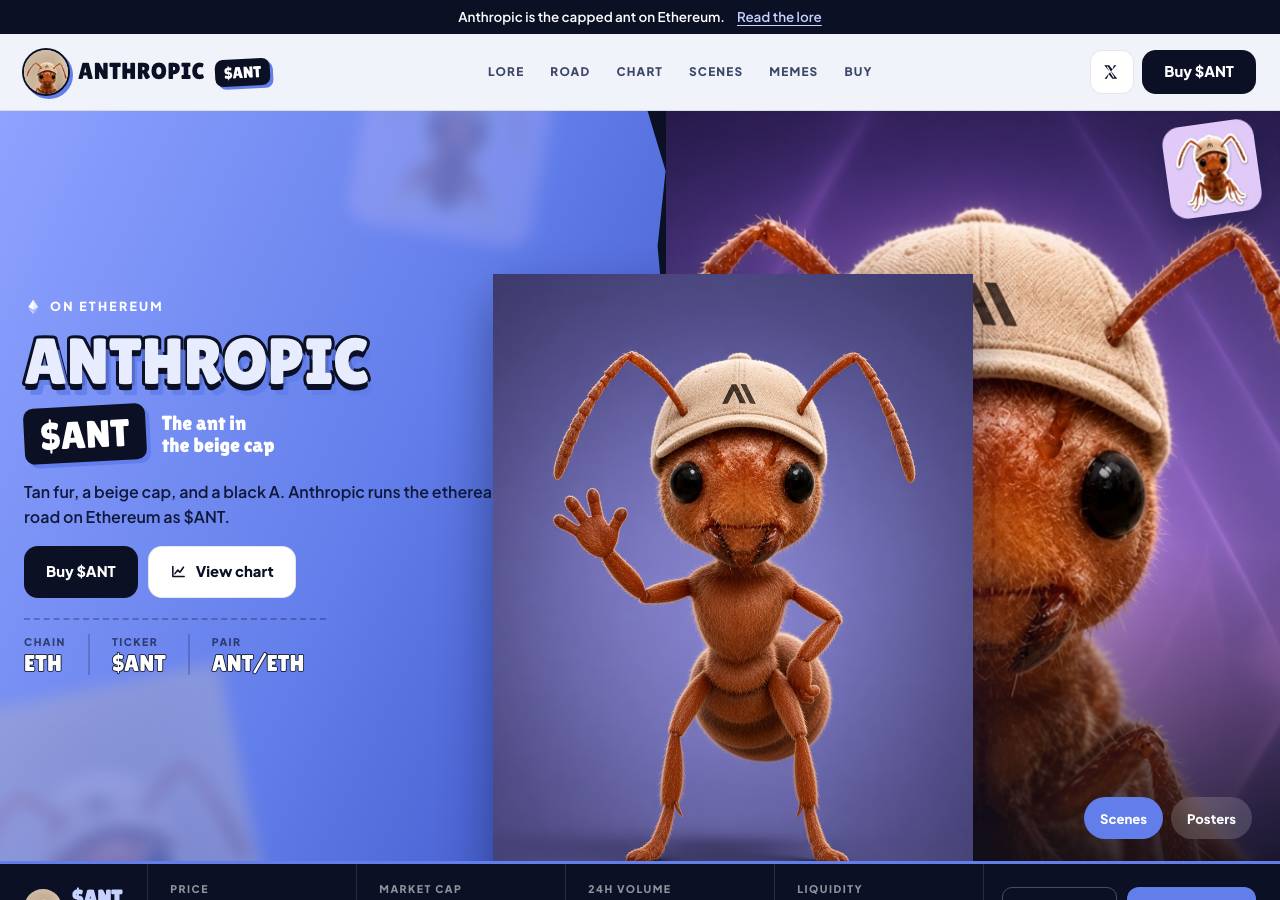
Task: Click the "$ANT" value under TICKER
Action: click(139, 663)
